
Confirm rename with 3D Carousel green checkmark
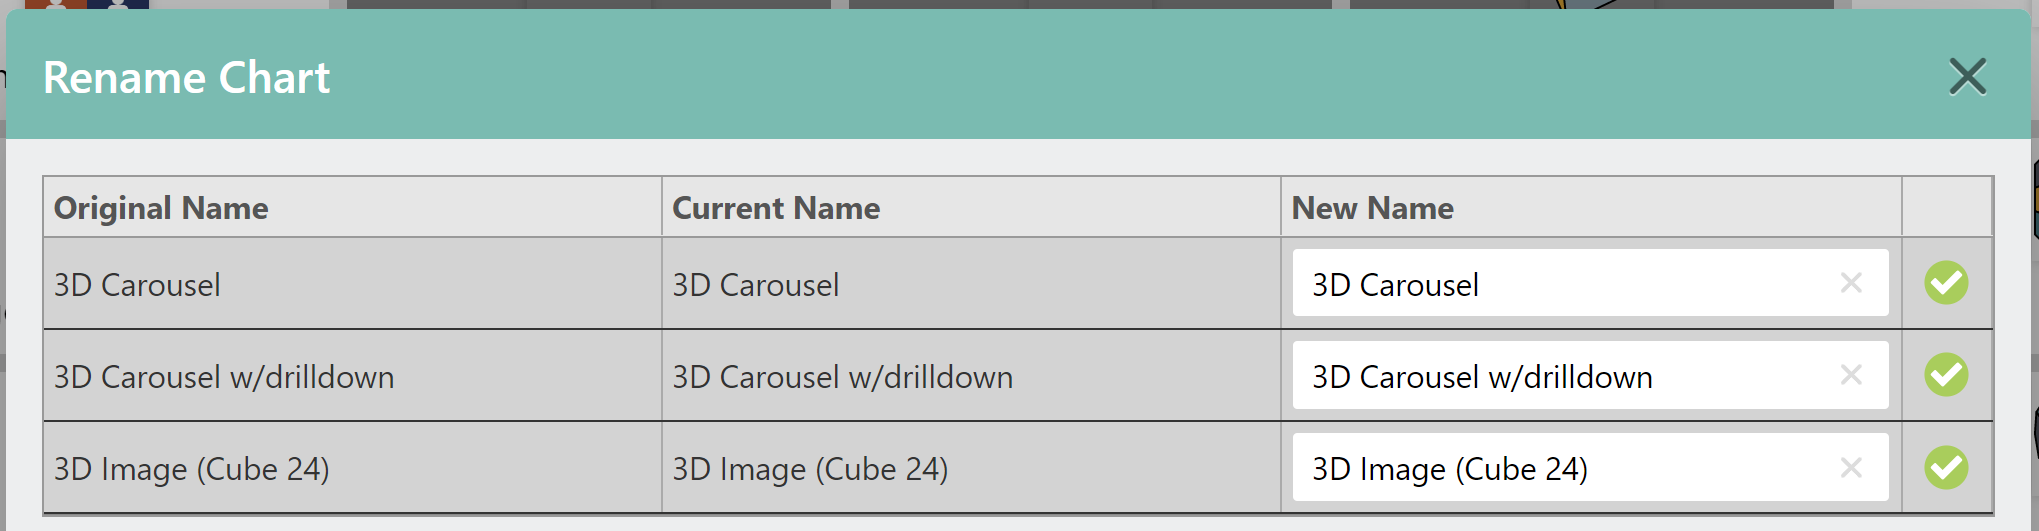tap(1946, 283)
